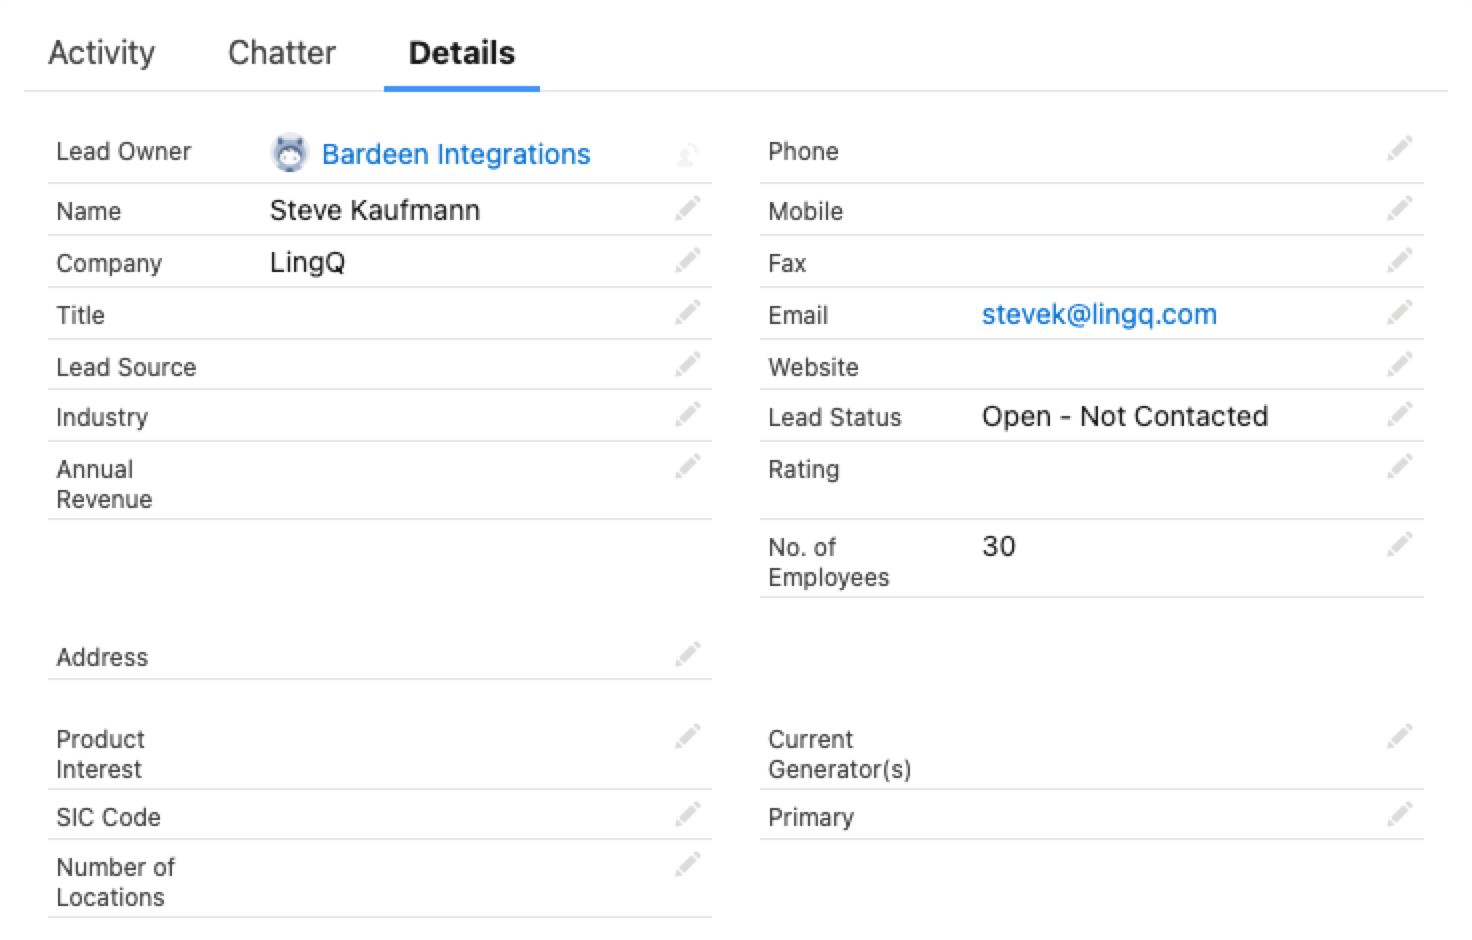Edit Annual Revenue via pencil icon

(x=688, y=466)
